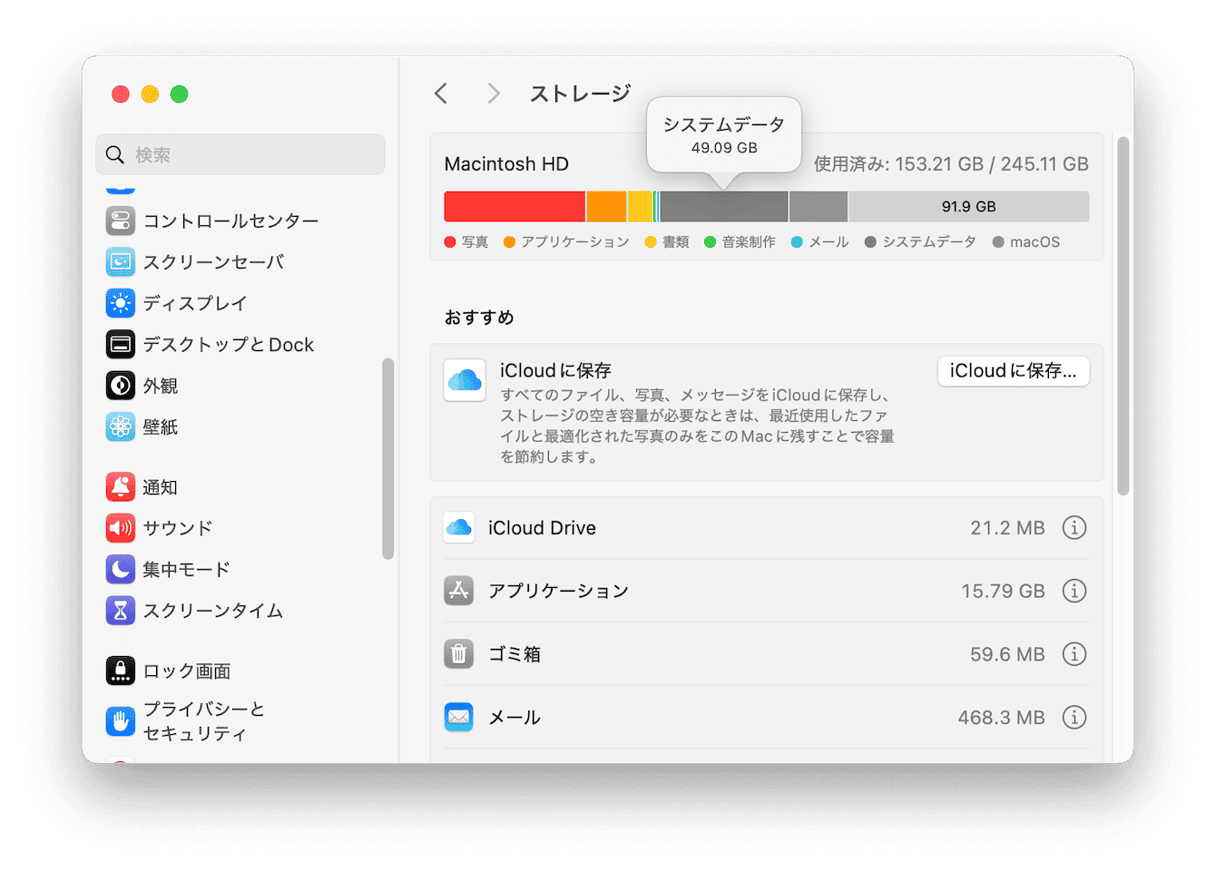Click the iCloudに保存 button

(1013, 371)
